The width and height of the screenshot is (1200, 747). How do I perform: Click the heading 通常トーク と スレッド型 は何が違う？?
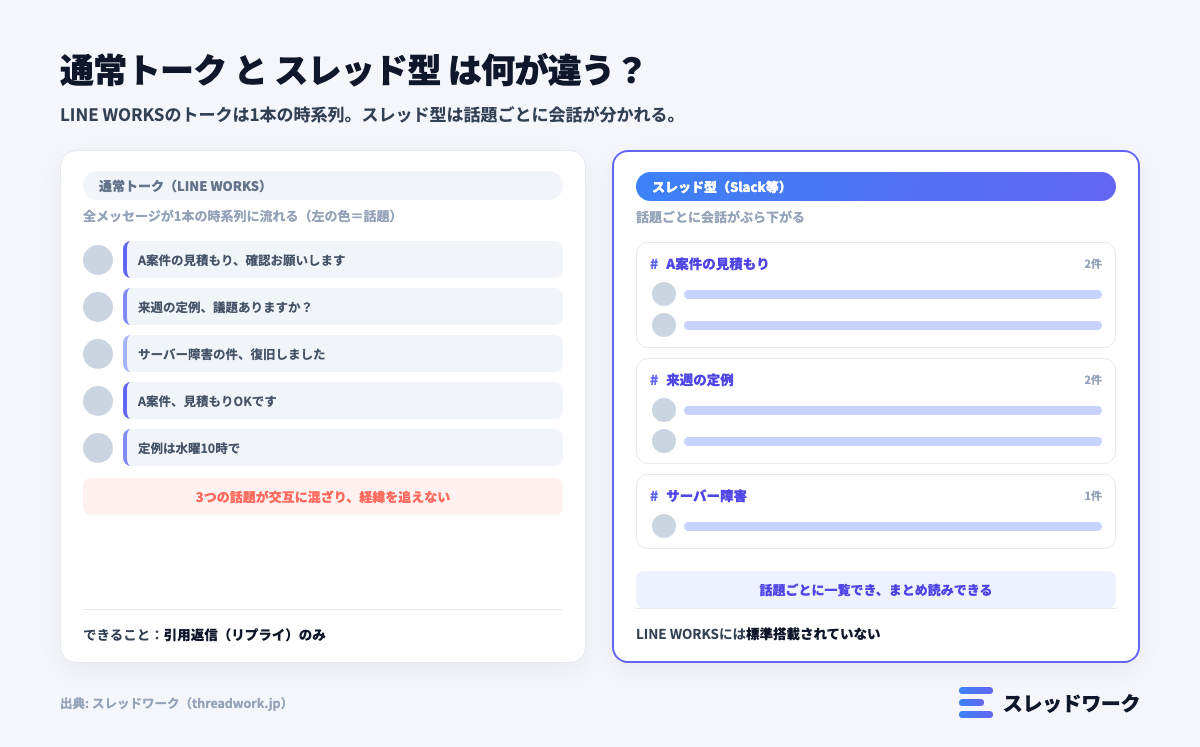tap(350, 71)
